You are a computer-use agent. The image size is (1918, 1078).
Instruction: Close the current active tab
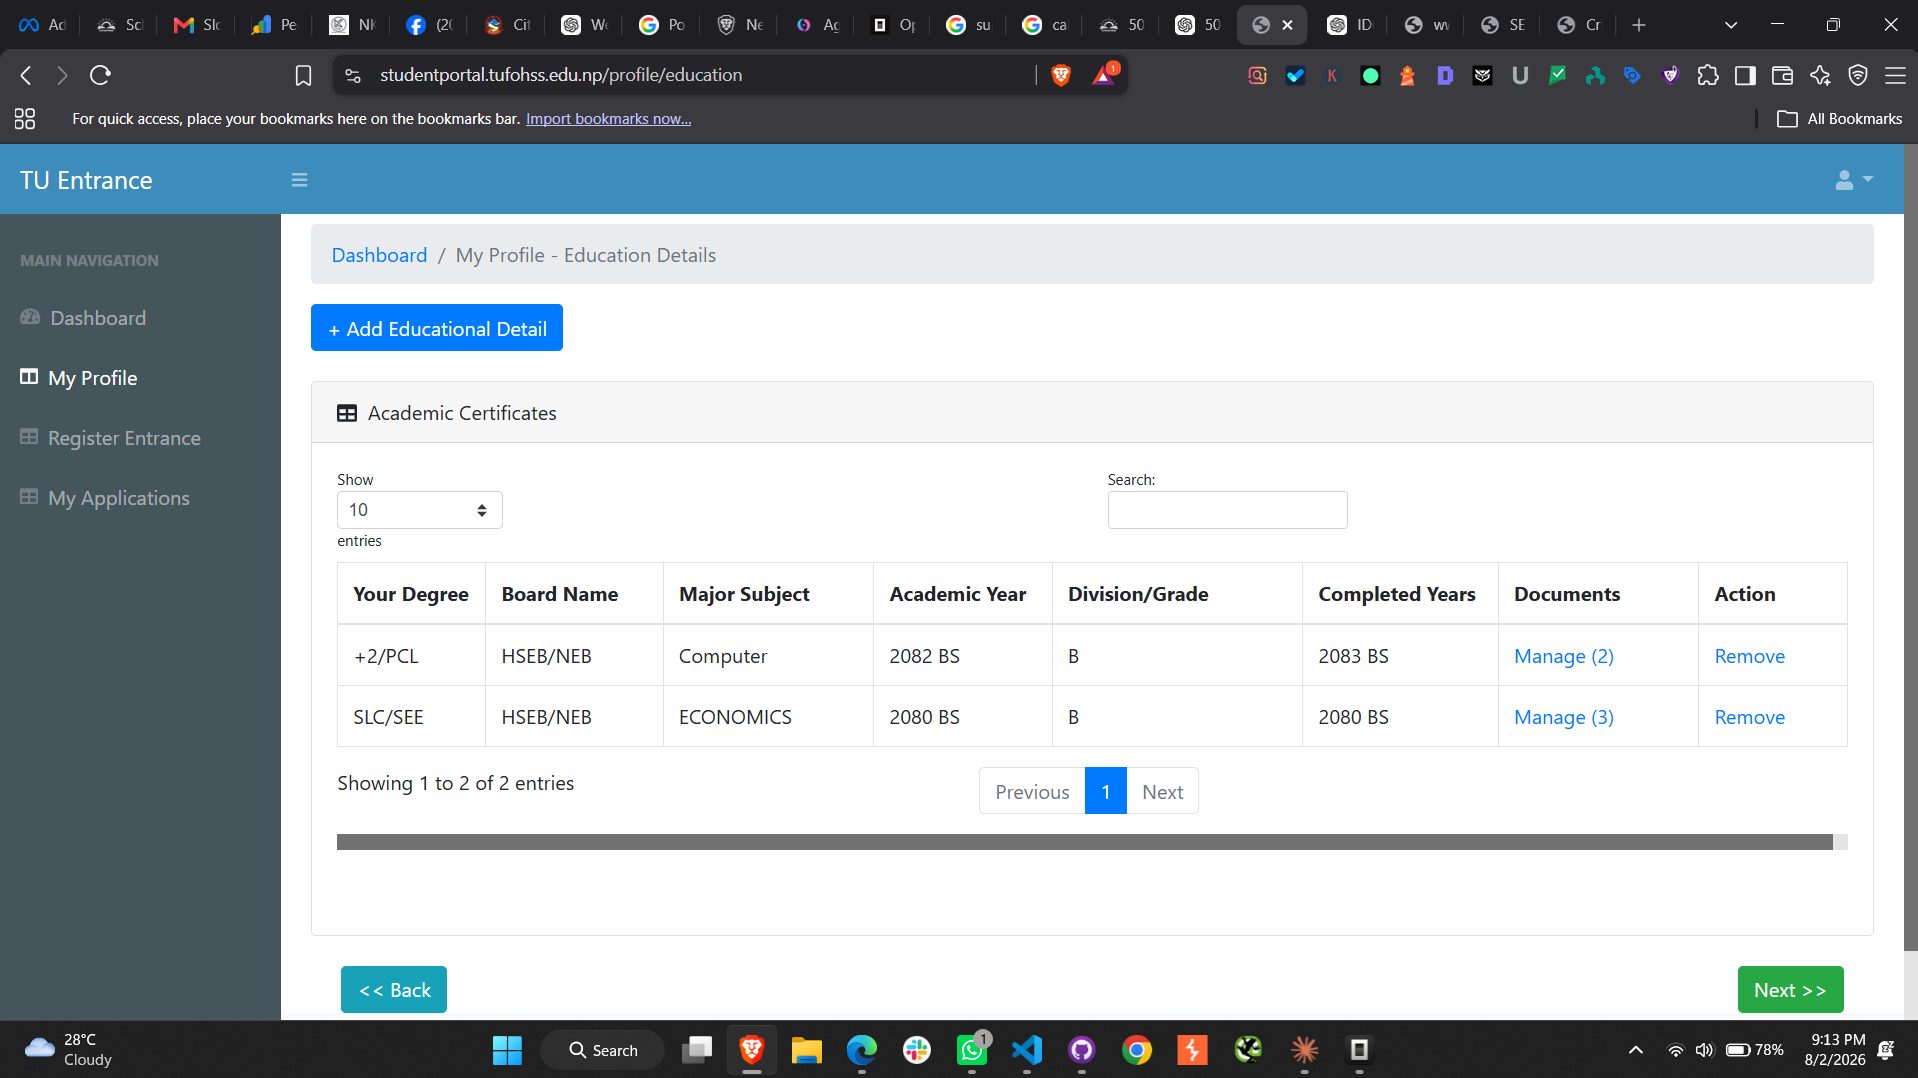tap(1287, 25)
